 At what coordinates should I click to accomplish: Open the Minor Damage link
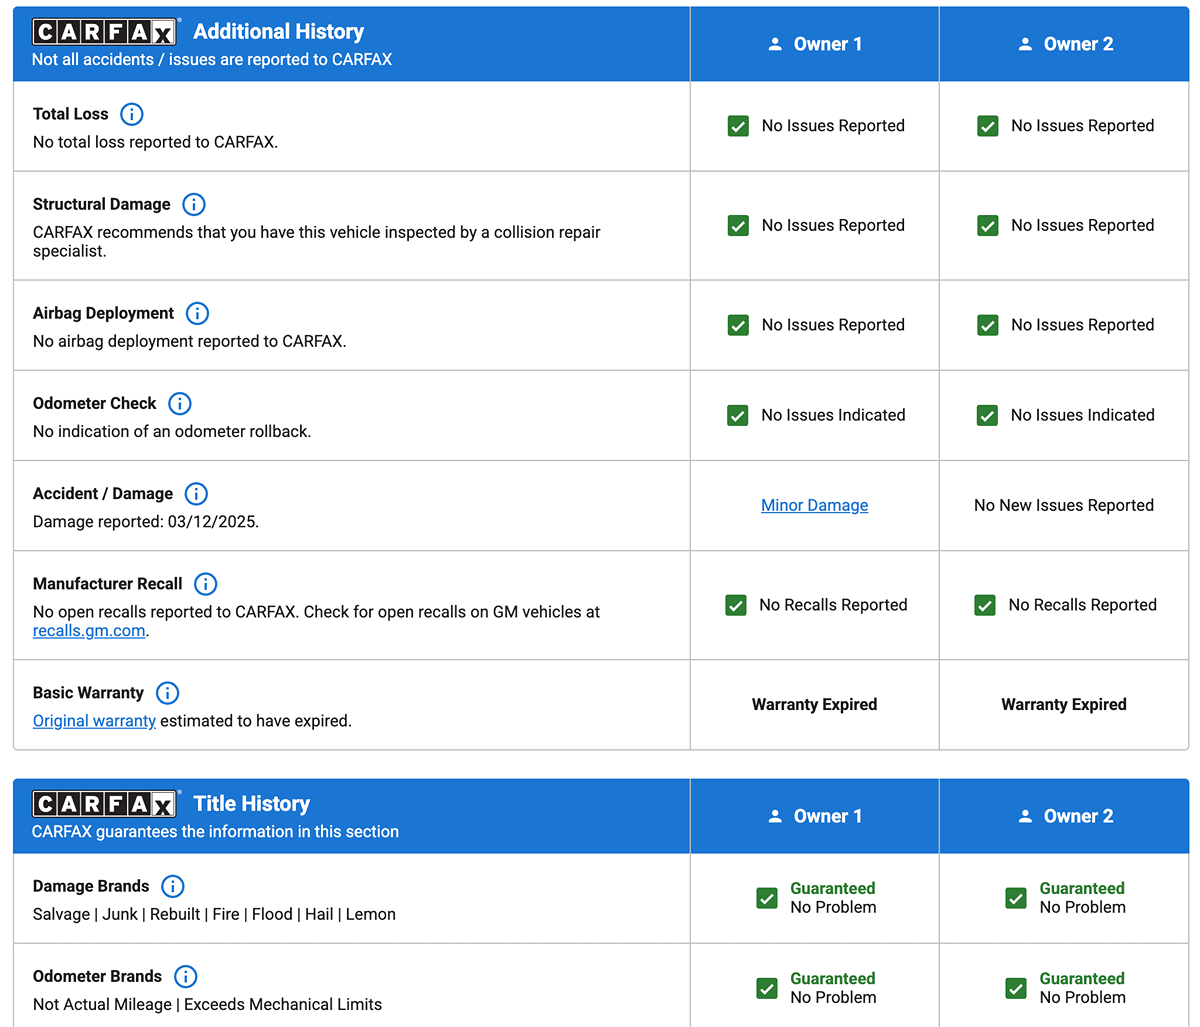(x=814, y=505)
